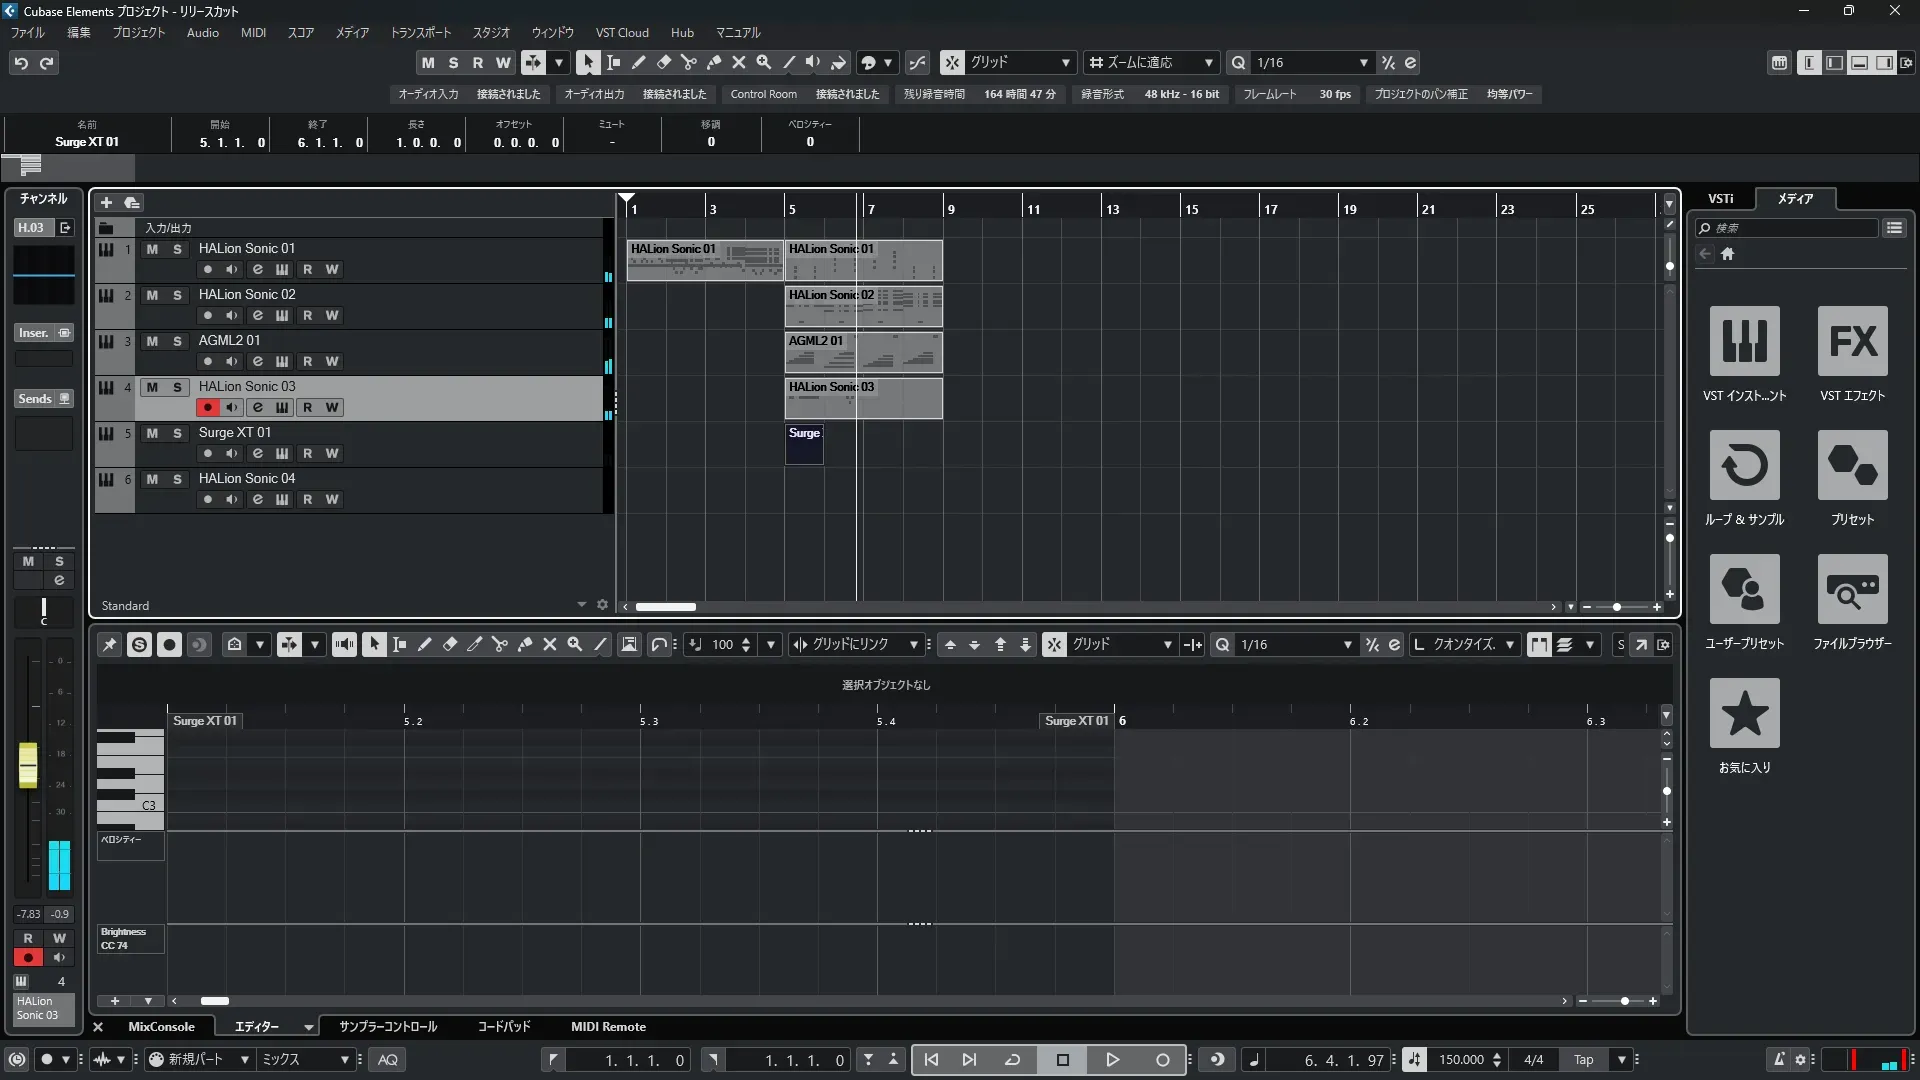Image resolution: width=1920 pixels, height=1080 pixels.
Task: Open the VST Instruments media tile
Action: coord(1744,341)
